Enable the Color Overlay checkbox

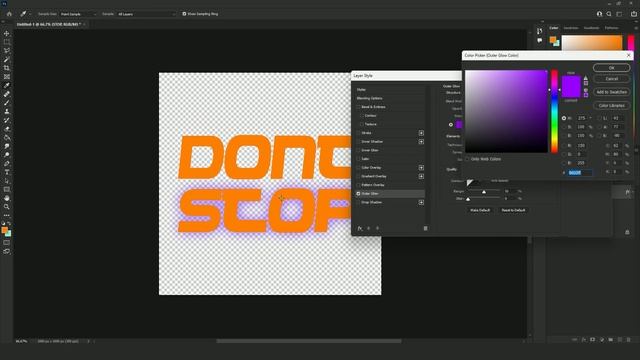click(x=358, y=168)
